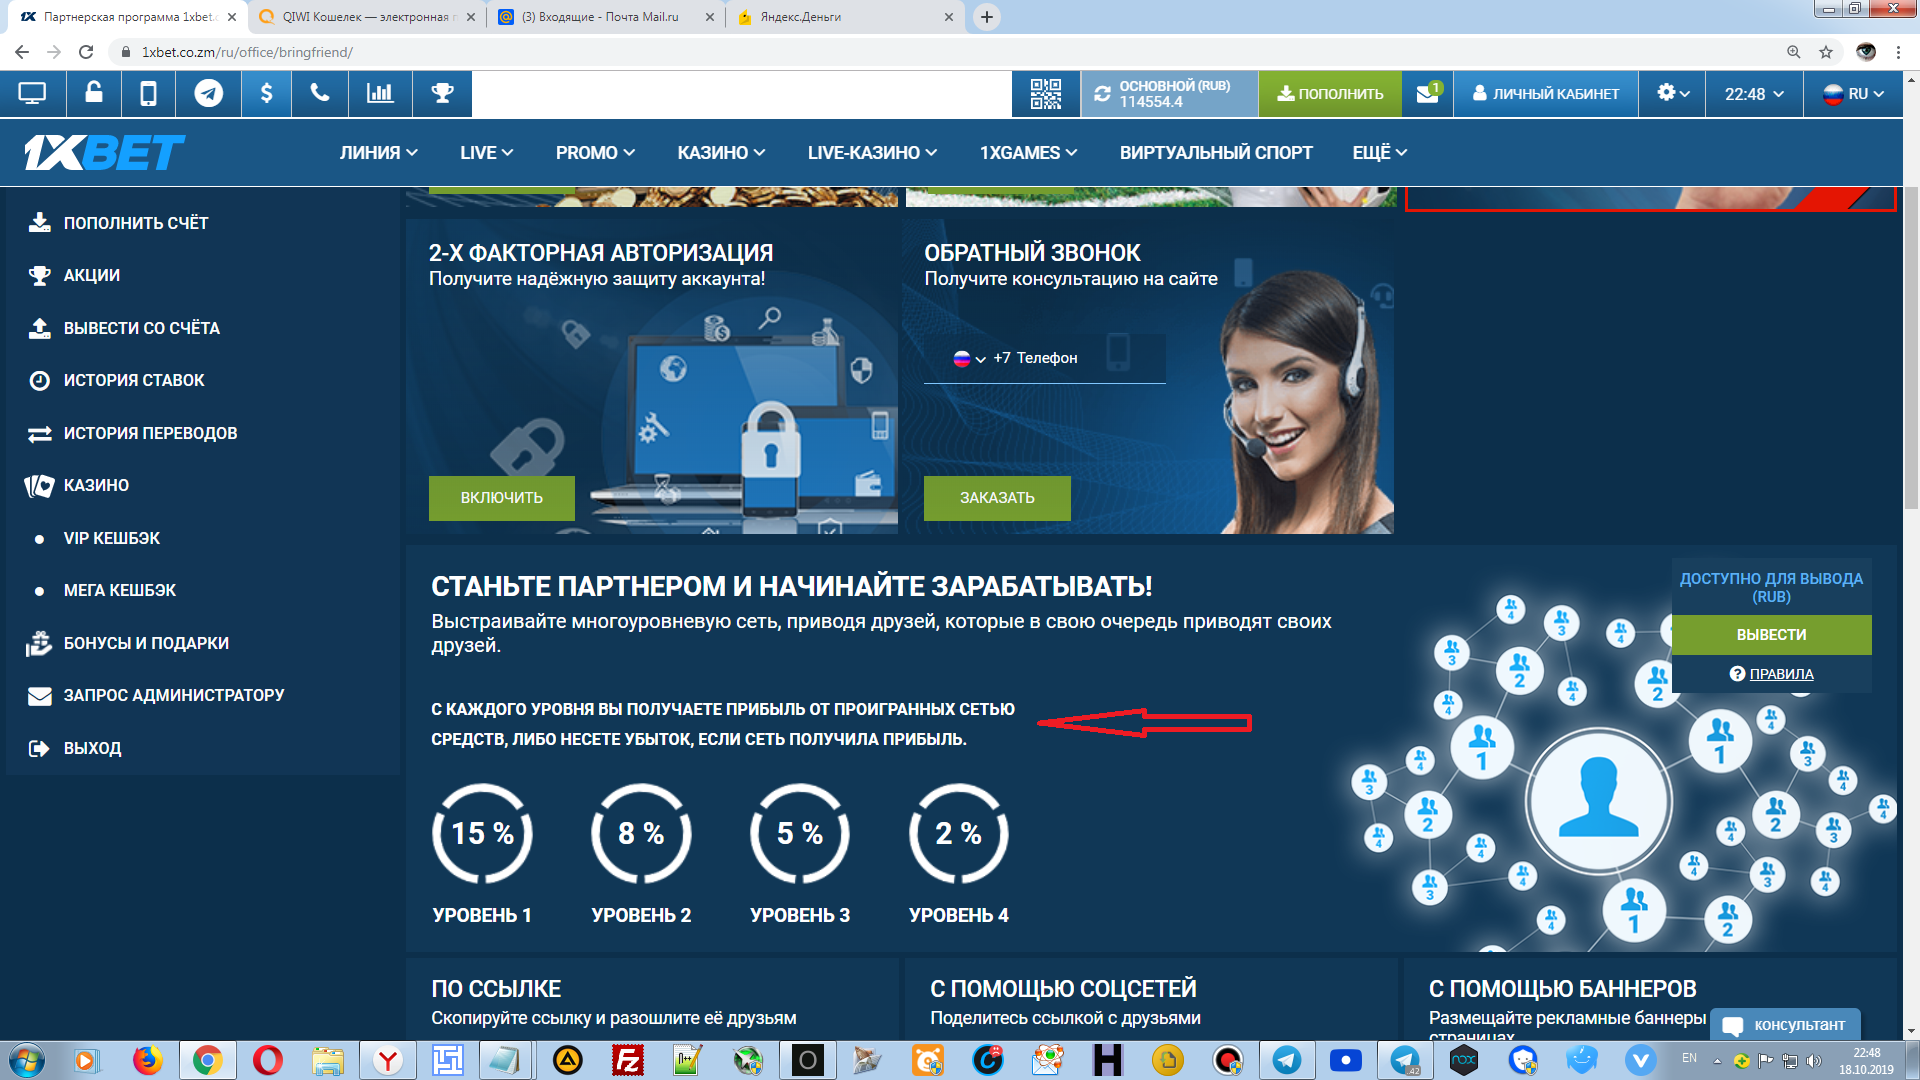Open the Telegram icon in site top bar
This screenshot has width=1920, height=1080.
[208, 94]
